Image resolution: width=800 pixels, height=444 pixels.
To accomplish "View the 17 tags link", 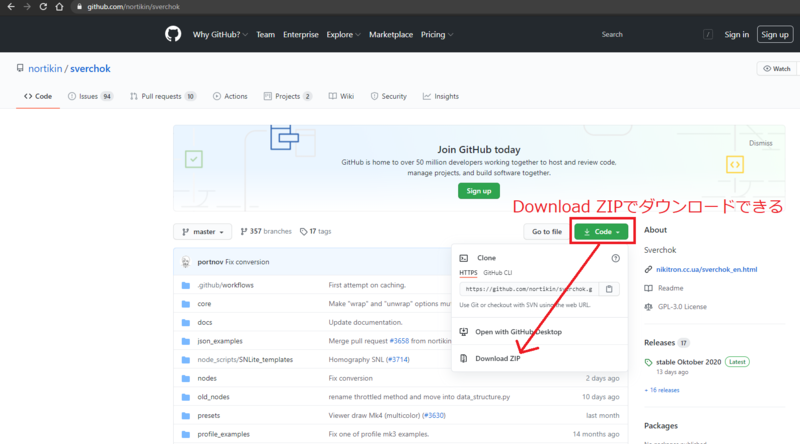I will [315, 231].
